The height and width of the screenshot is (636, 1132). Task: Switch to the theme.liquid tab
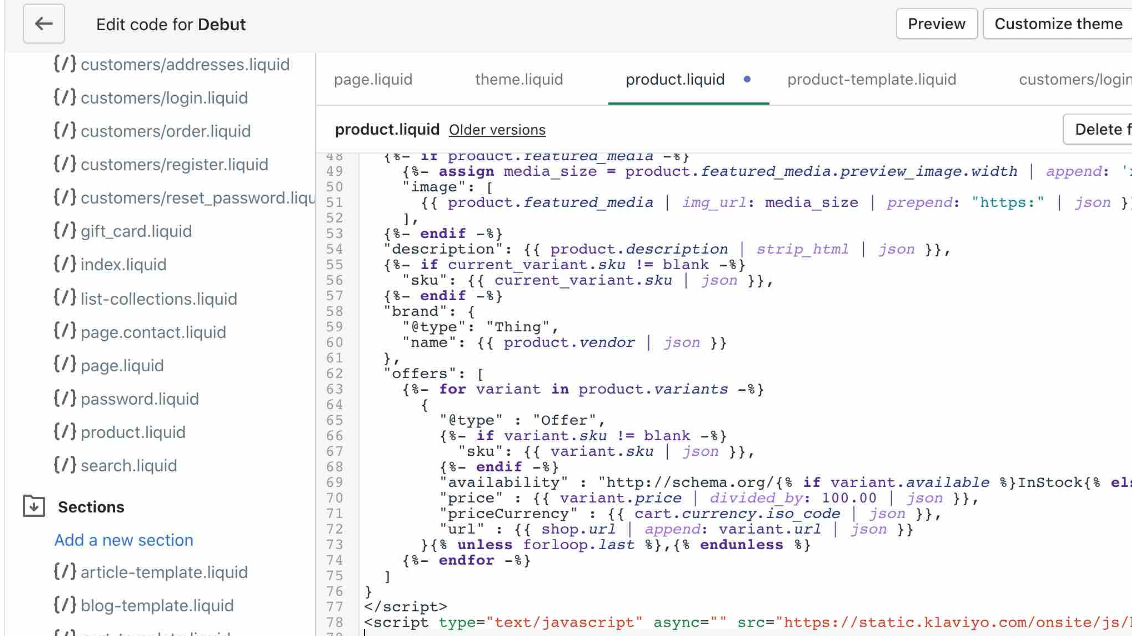point(519,80)
